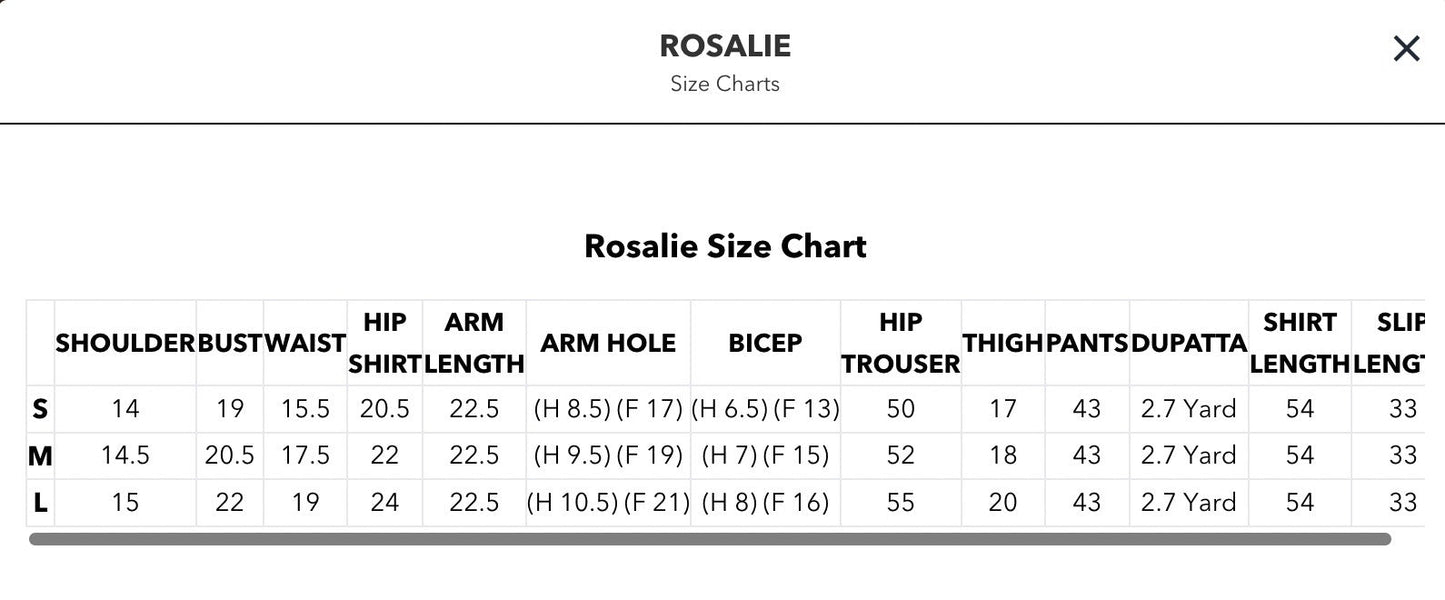Screen dimensions: 1445x600
Task: Click the 2.7 Yard dupatta value for size S
Action: click(1188, 407)
